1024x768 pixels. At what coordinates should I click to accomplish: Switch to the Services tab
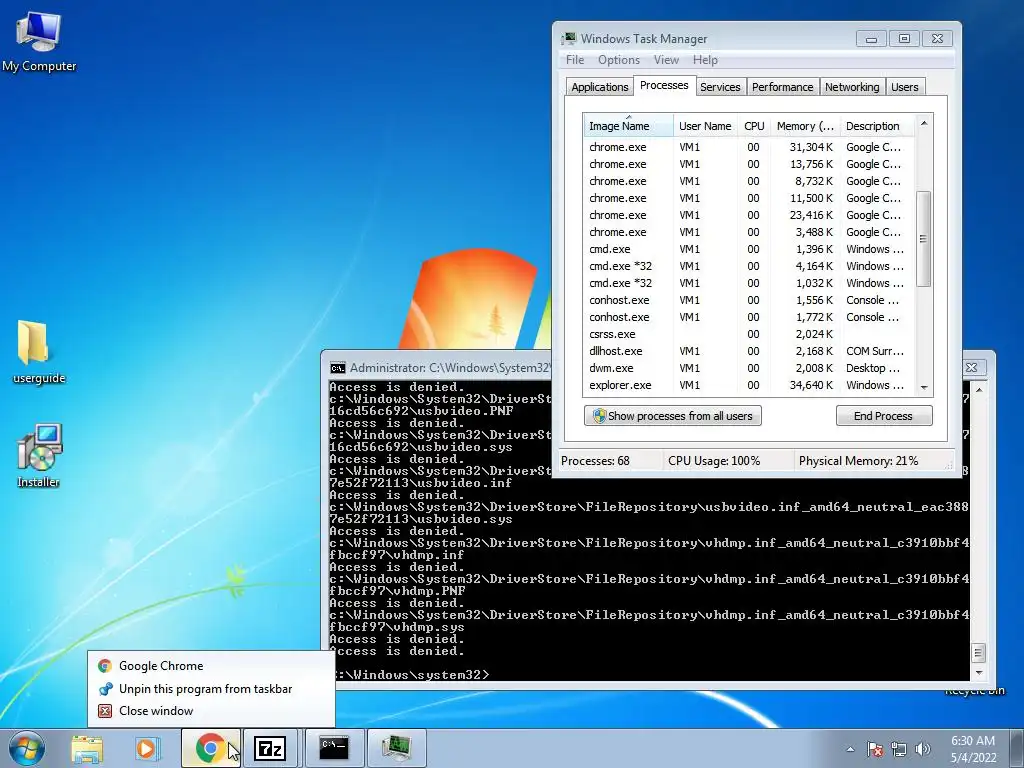coord(720,87)
